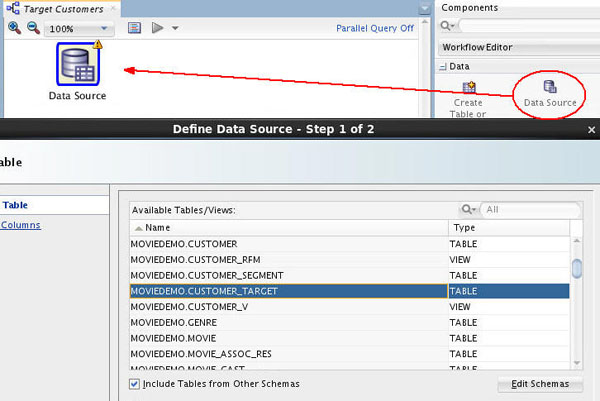
Task: Run the workflow with the play button
Action: pyautogui.click(x=157, y=28)
